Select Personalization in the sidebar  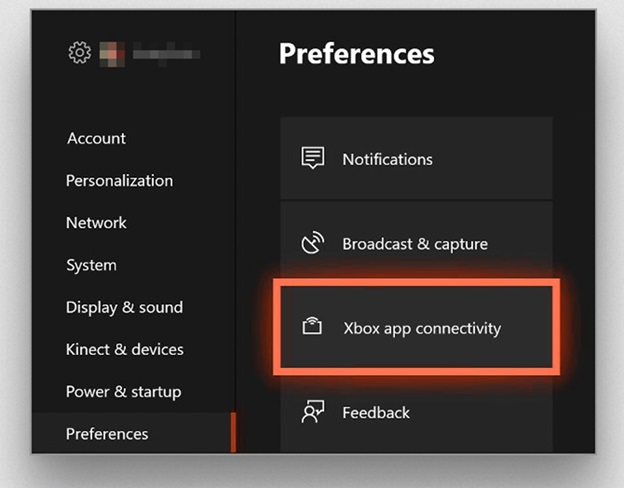tap(119, 181)
